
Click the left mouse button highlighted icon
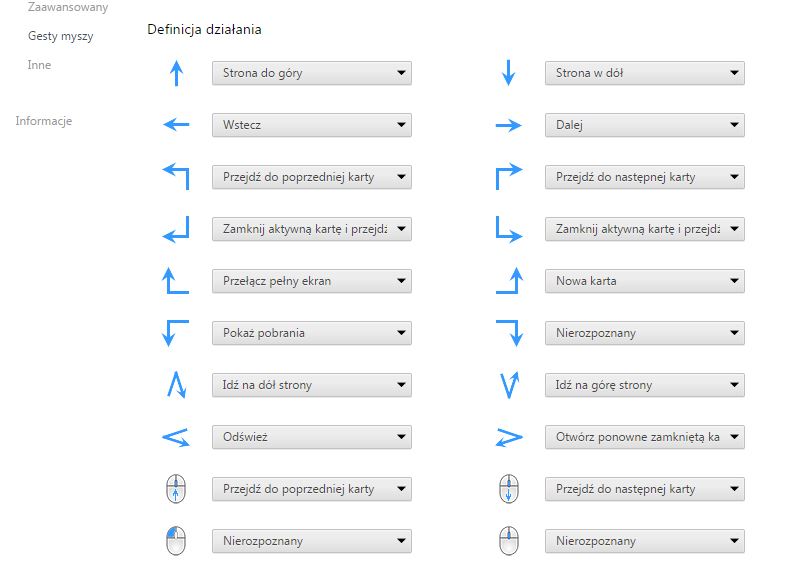pyautogui.click(x=176, y=541)
